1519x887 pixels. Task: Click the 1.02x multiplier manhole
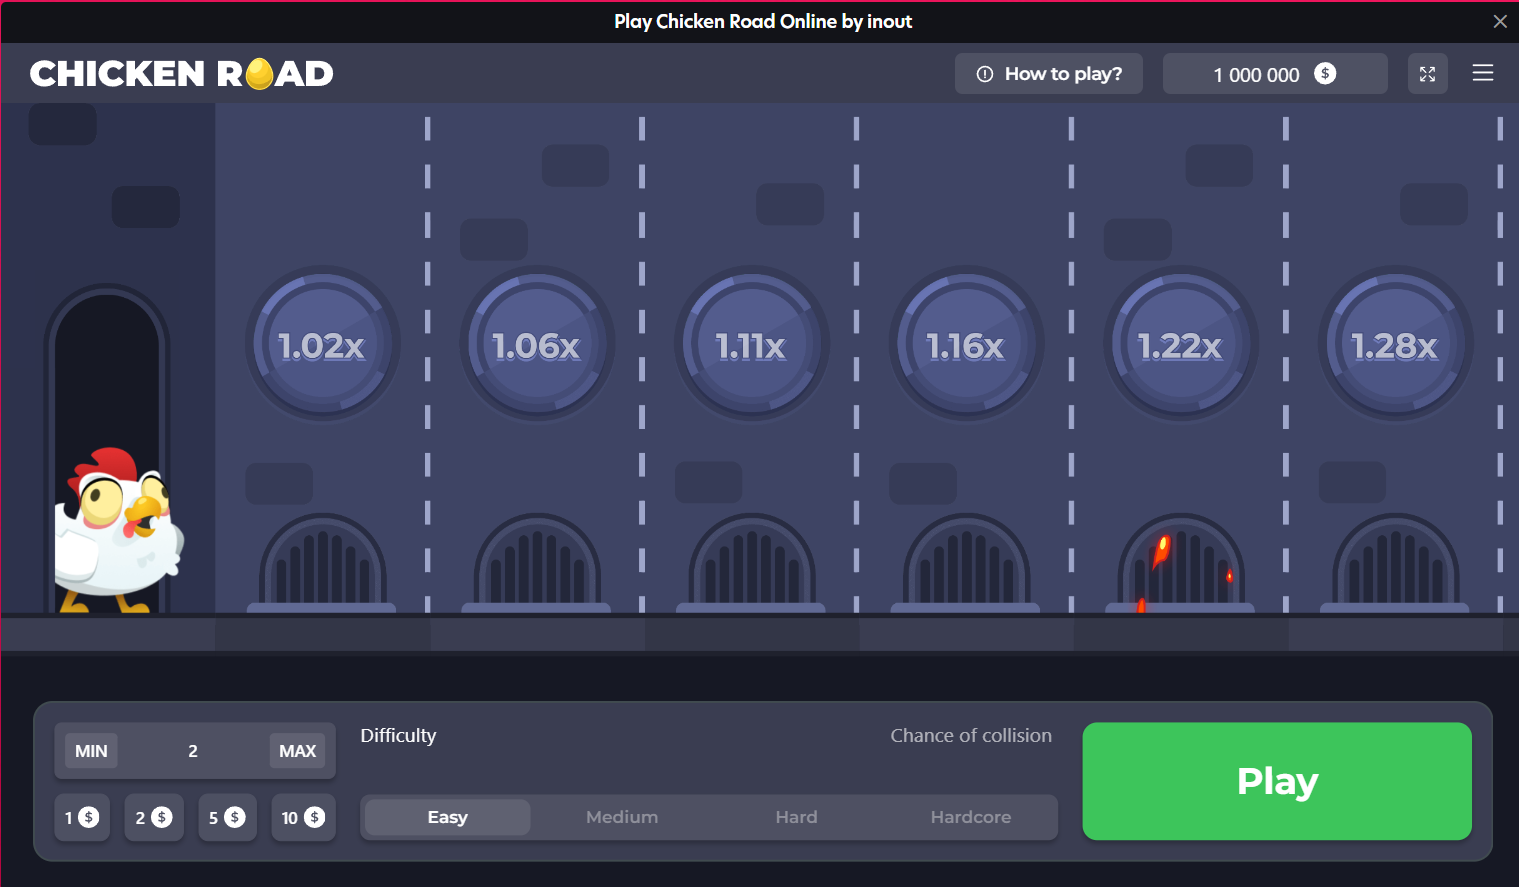point(322,344)
